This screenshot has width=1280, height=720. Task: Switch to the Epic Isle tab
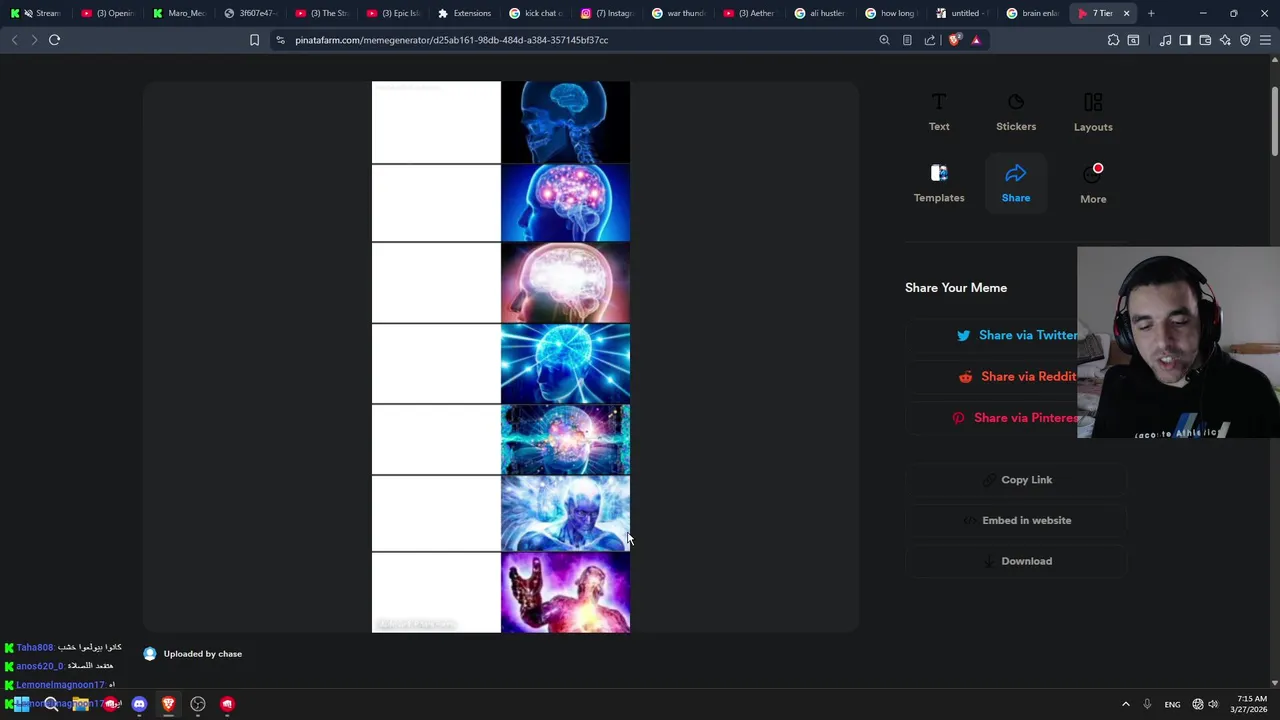click(x=393, y=13)
